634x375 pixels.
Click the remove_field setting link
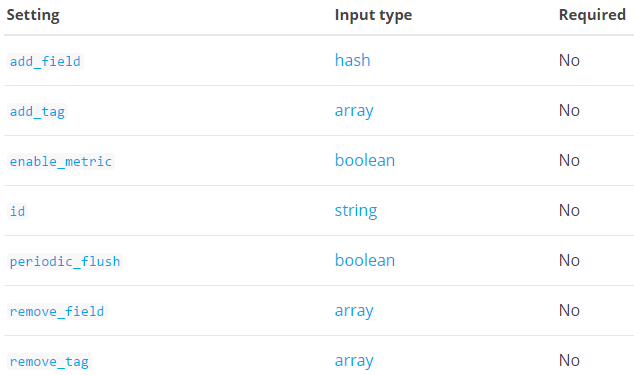point(57,311)
